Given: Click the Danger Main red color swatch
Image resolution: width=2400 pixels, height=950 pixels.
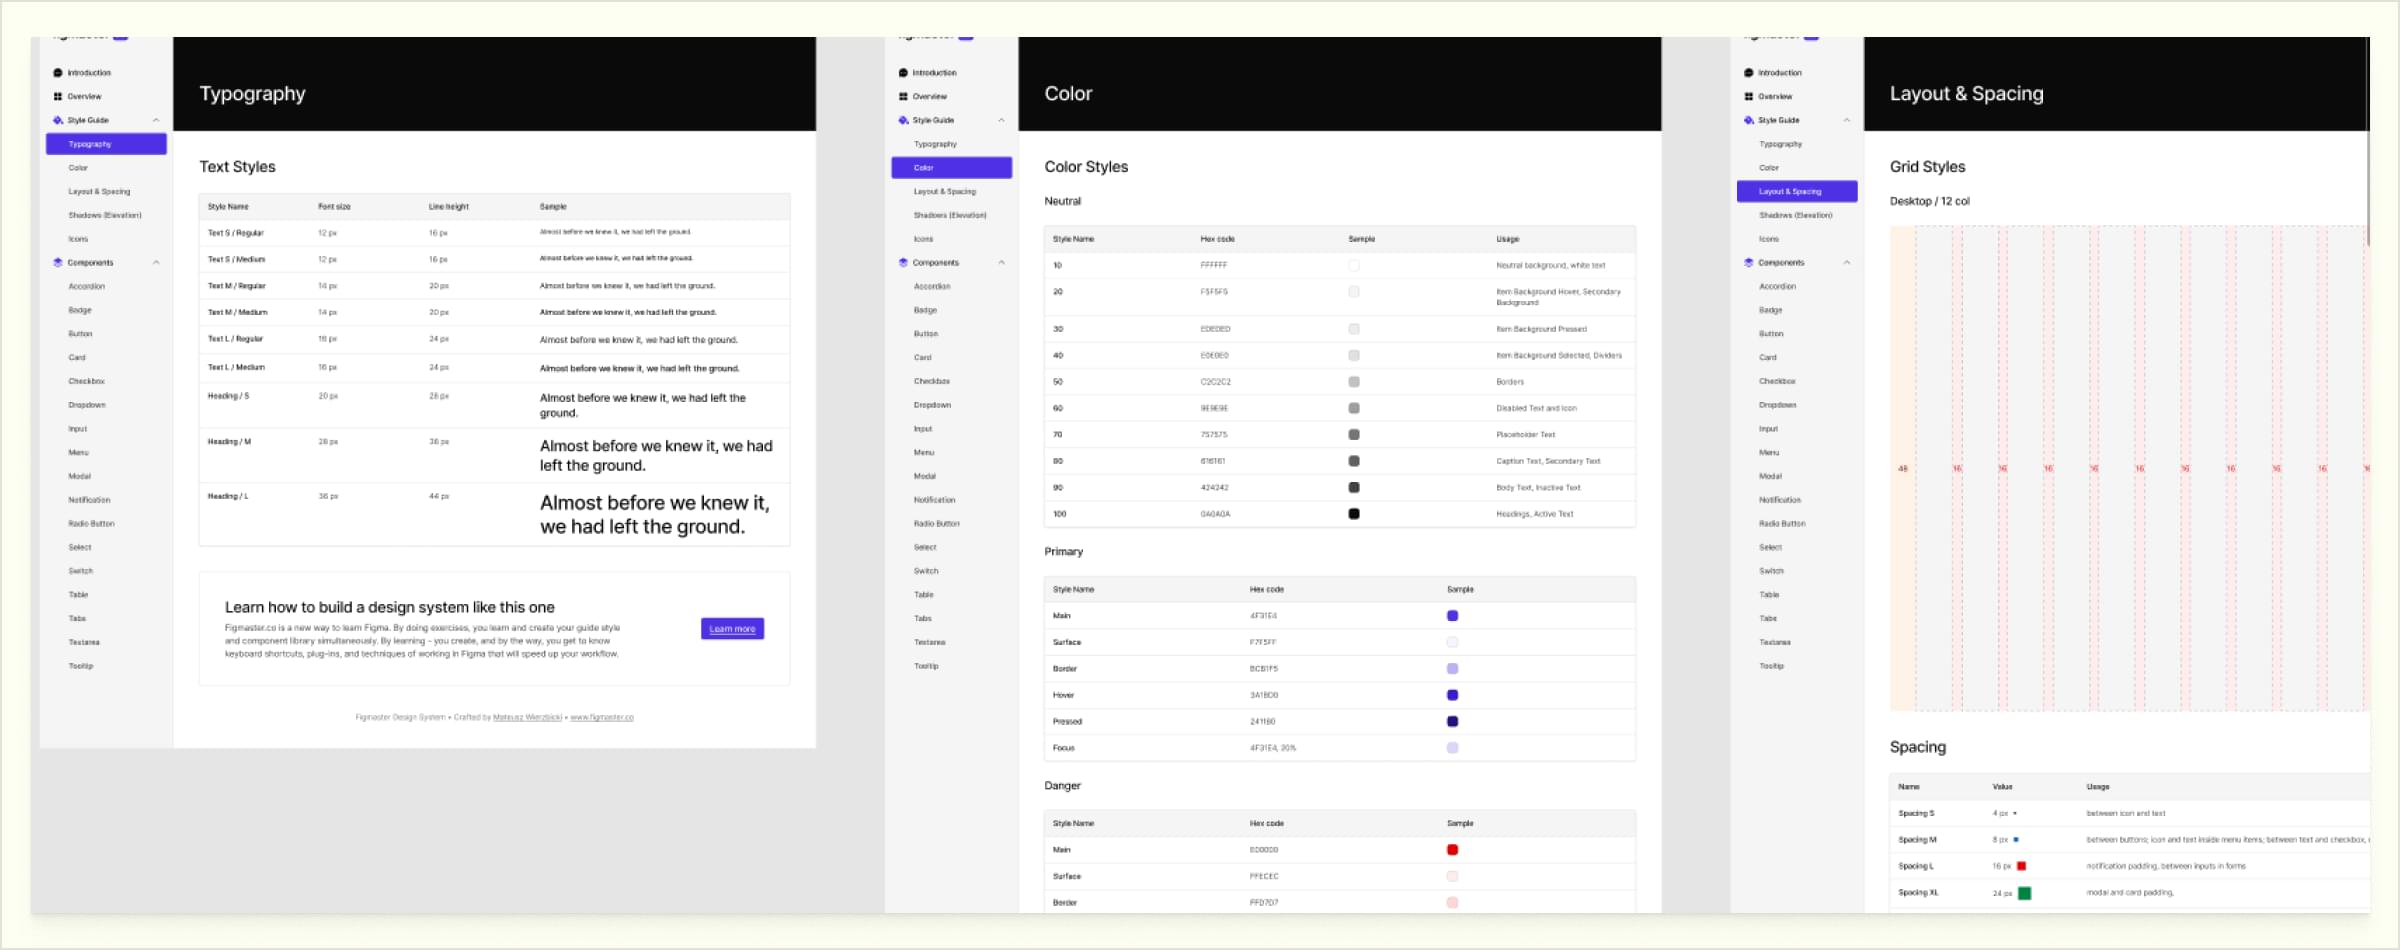Looking at the screenshot, I should [1452, 850].
